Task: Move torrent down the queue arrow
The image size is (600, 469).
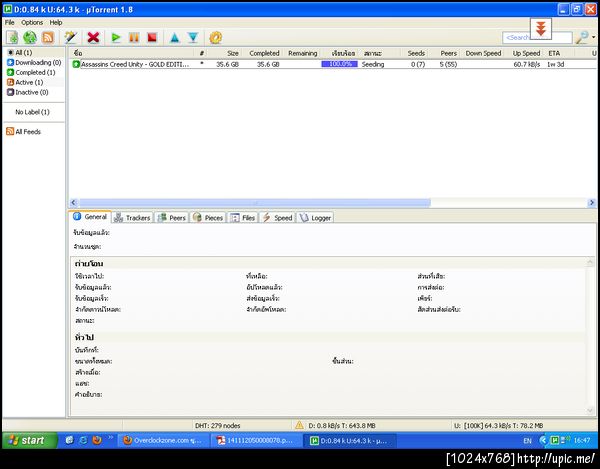Action: [193, 37]
